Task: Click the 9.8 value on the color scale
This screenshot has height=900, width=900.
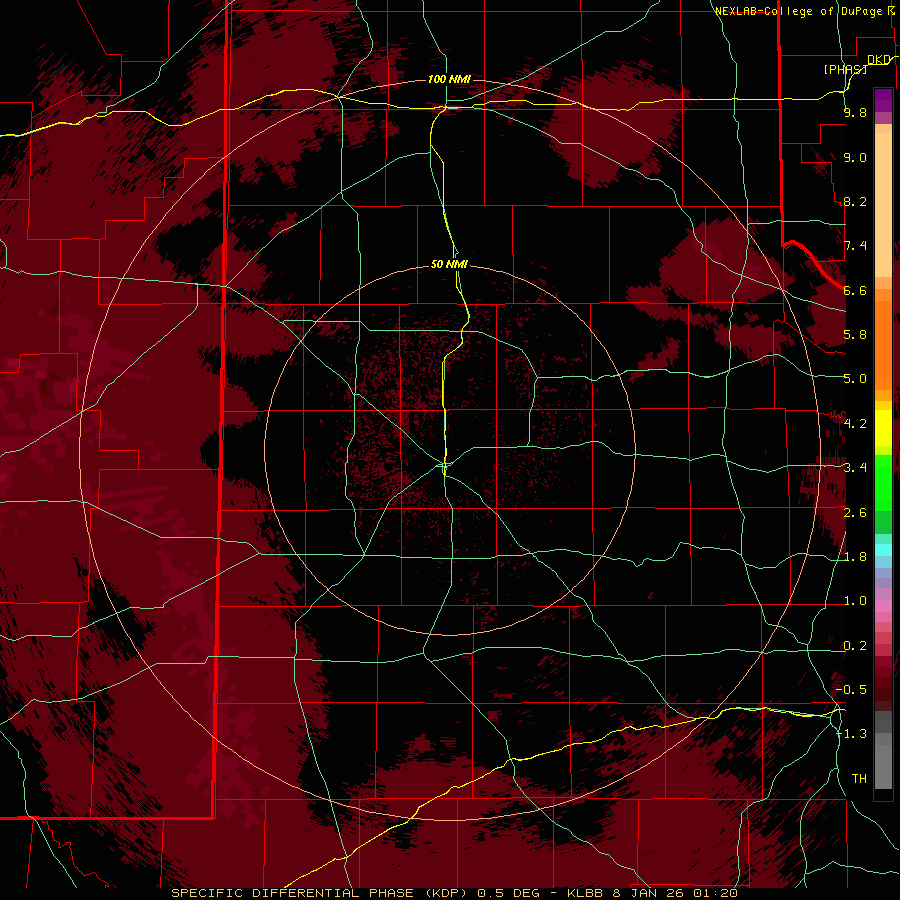Action: [855, 112]
